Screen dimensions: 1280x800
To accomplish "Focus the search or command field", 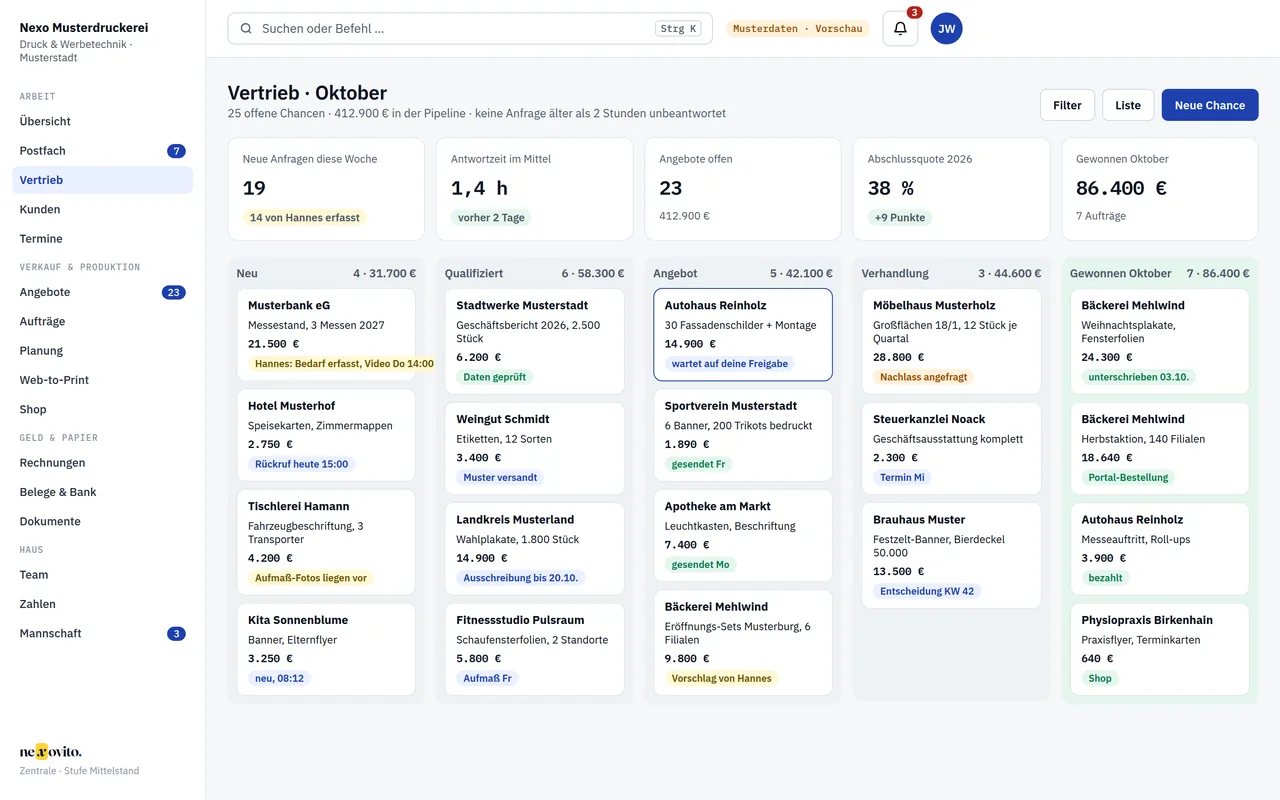I will click(x=470, y=29).
